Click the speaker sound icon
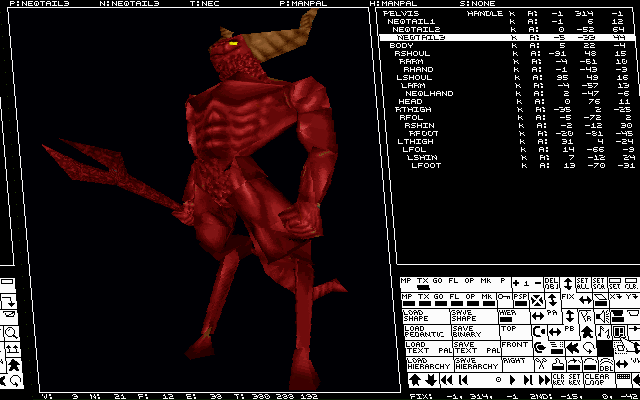The width and height of the screenshot is (640, 400). click(x=601, y=316)
